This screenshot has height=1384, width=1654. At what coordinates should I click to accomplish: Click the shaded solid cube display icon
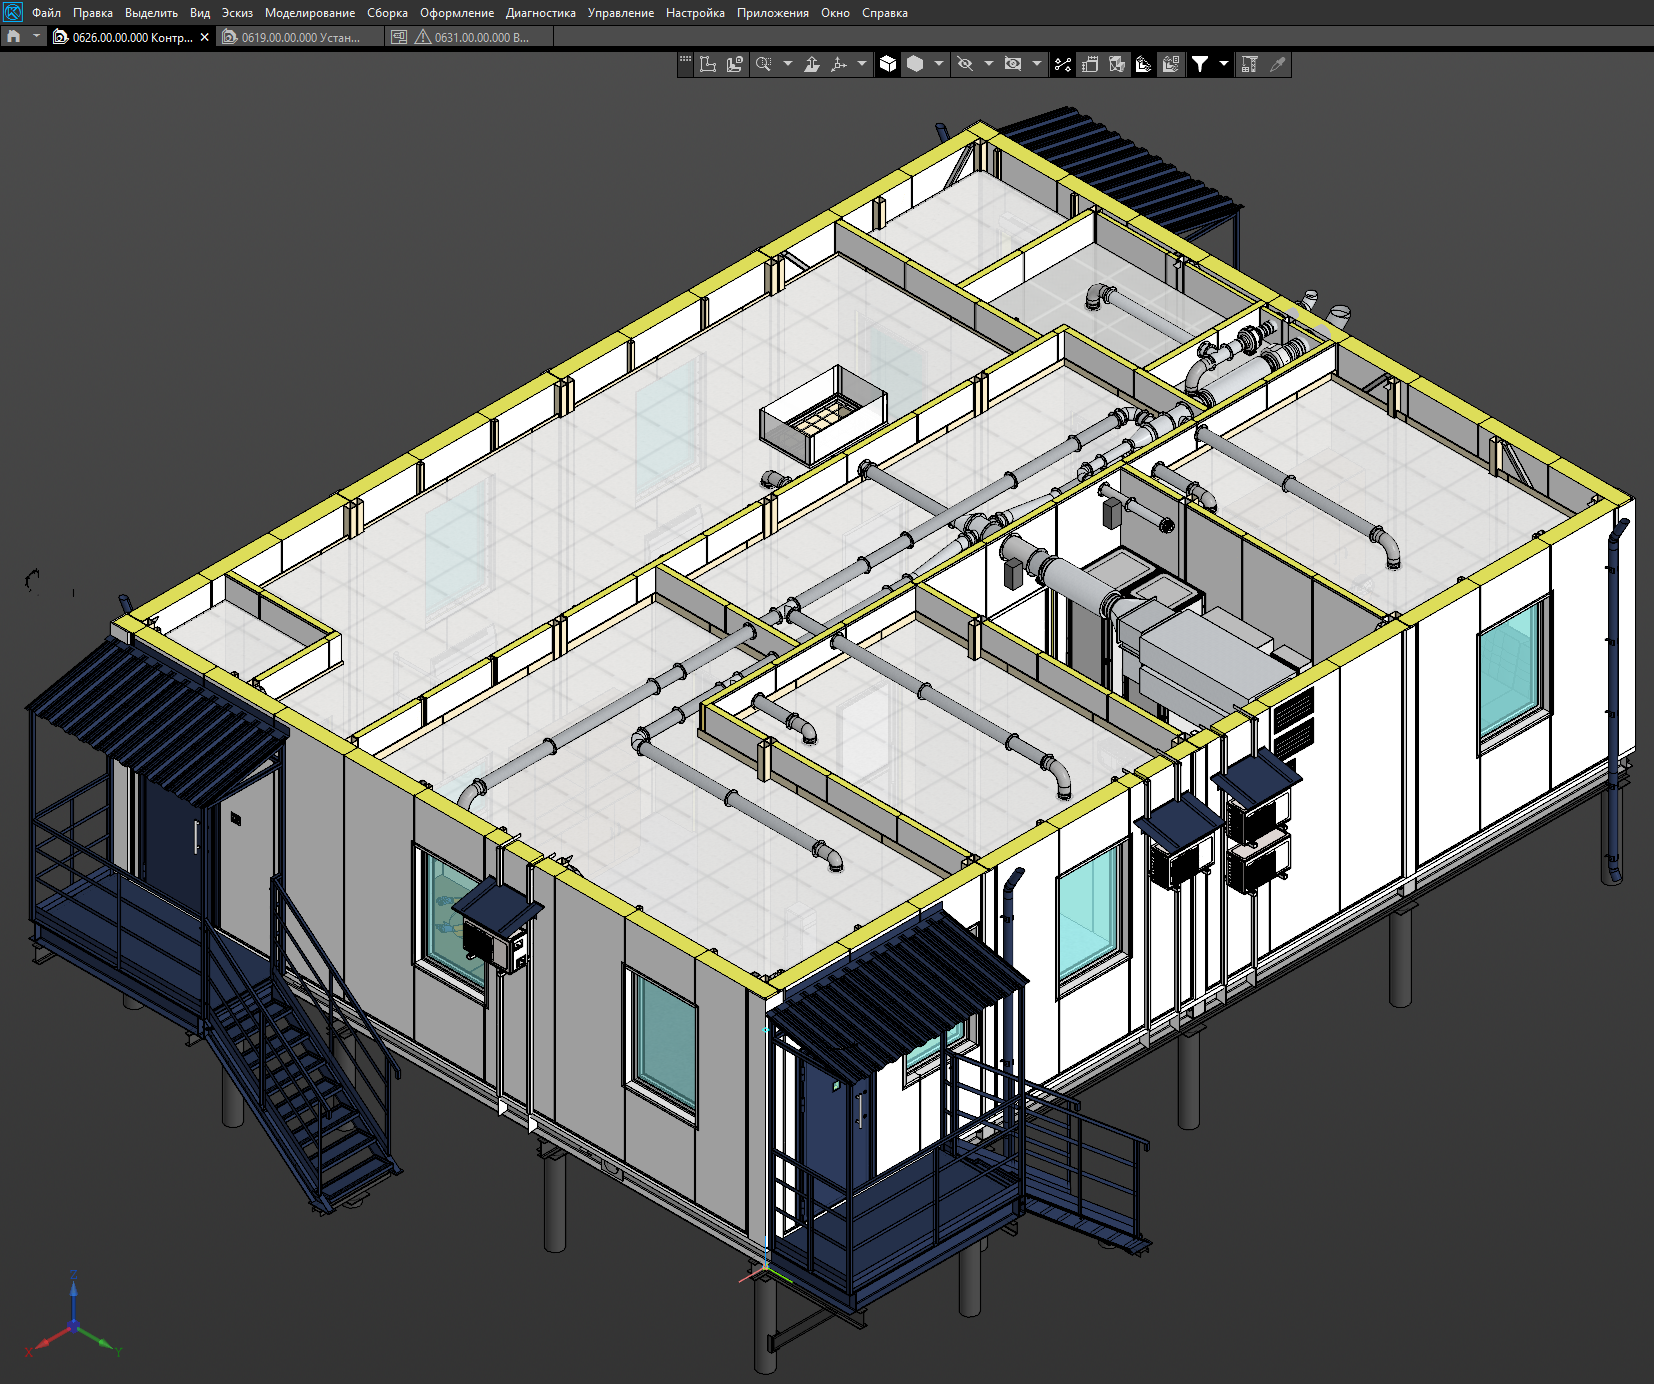pyautogui.click(x=888, y=65)
